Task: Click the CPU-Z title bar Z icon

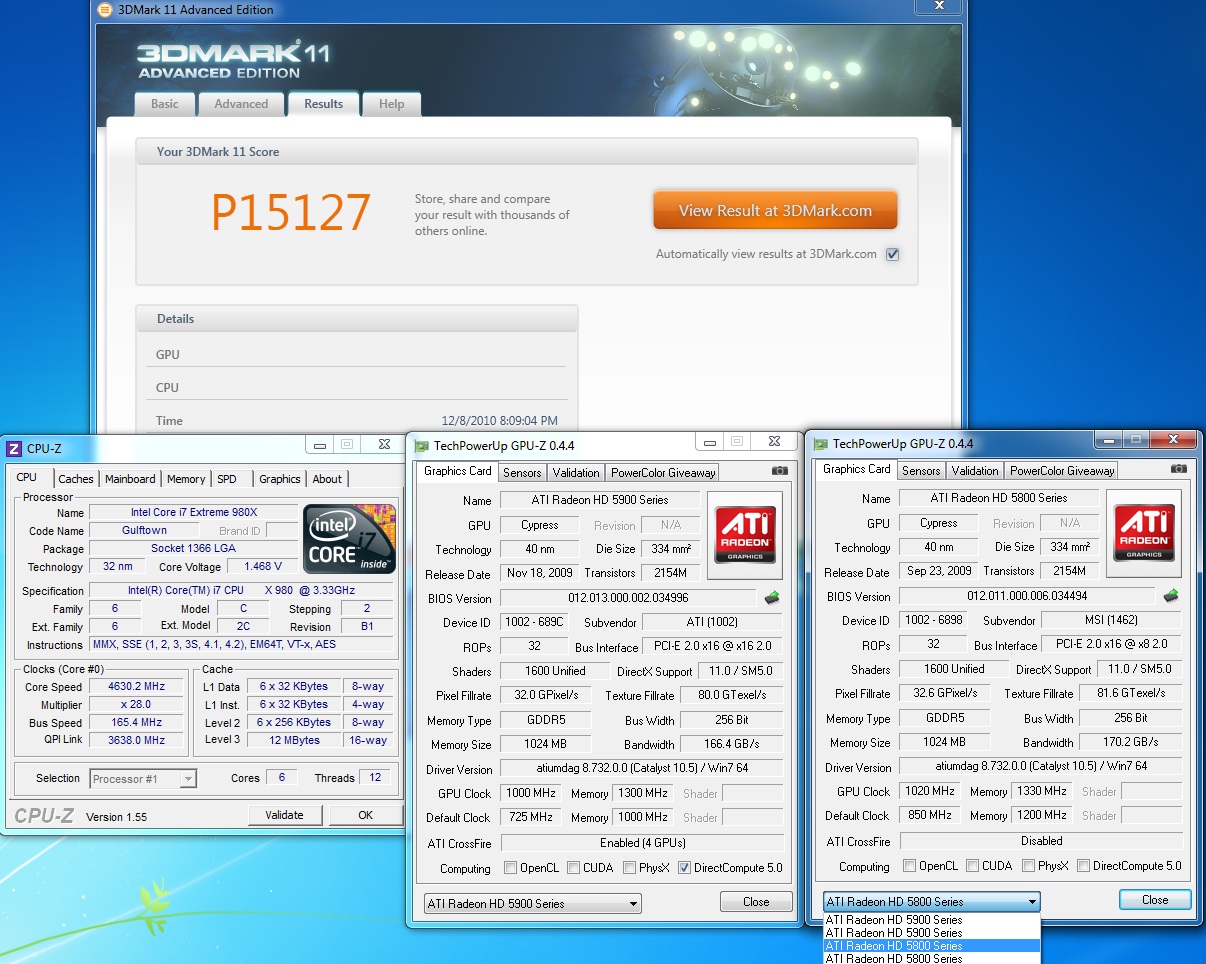Action: point(14,448)
